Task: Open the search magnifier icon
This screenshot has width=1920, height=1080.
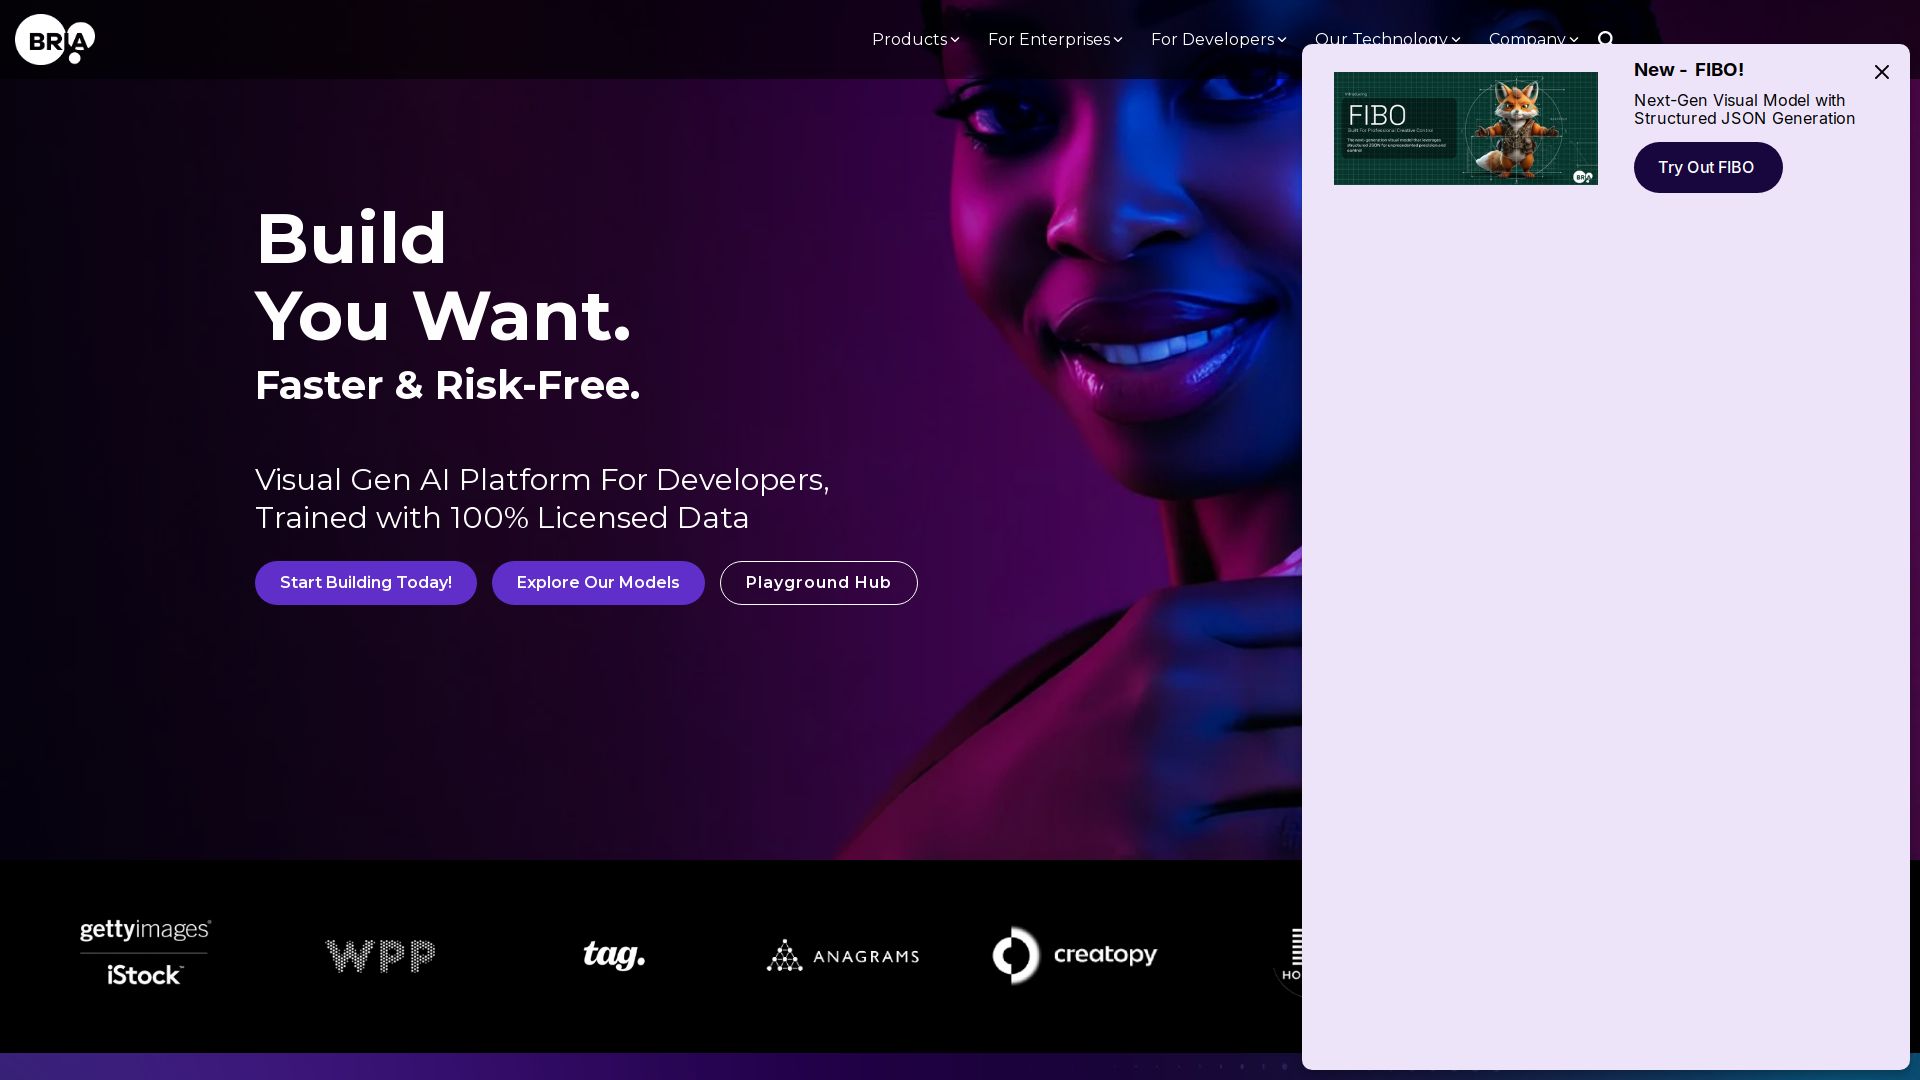Action: pos(1606,39)
